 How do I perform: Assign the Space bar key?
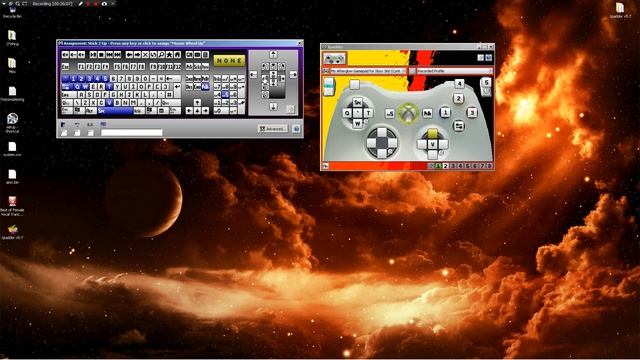(116, 111)
